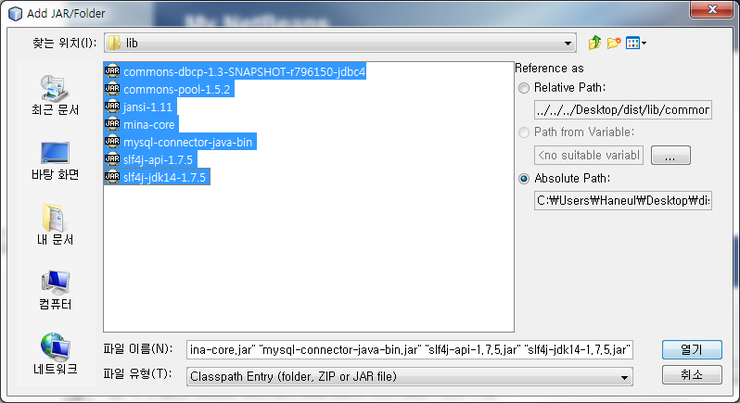
Task: Select commons-pool-1.5.2 file name
Action: pos(177,89)
